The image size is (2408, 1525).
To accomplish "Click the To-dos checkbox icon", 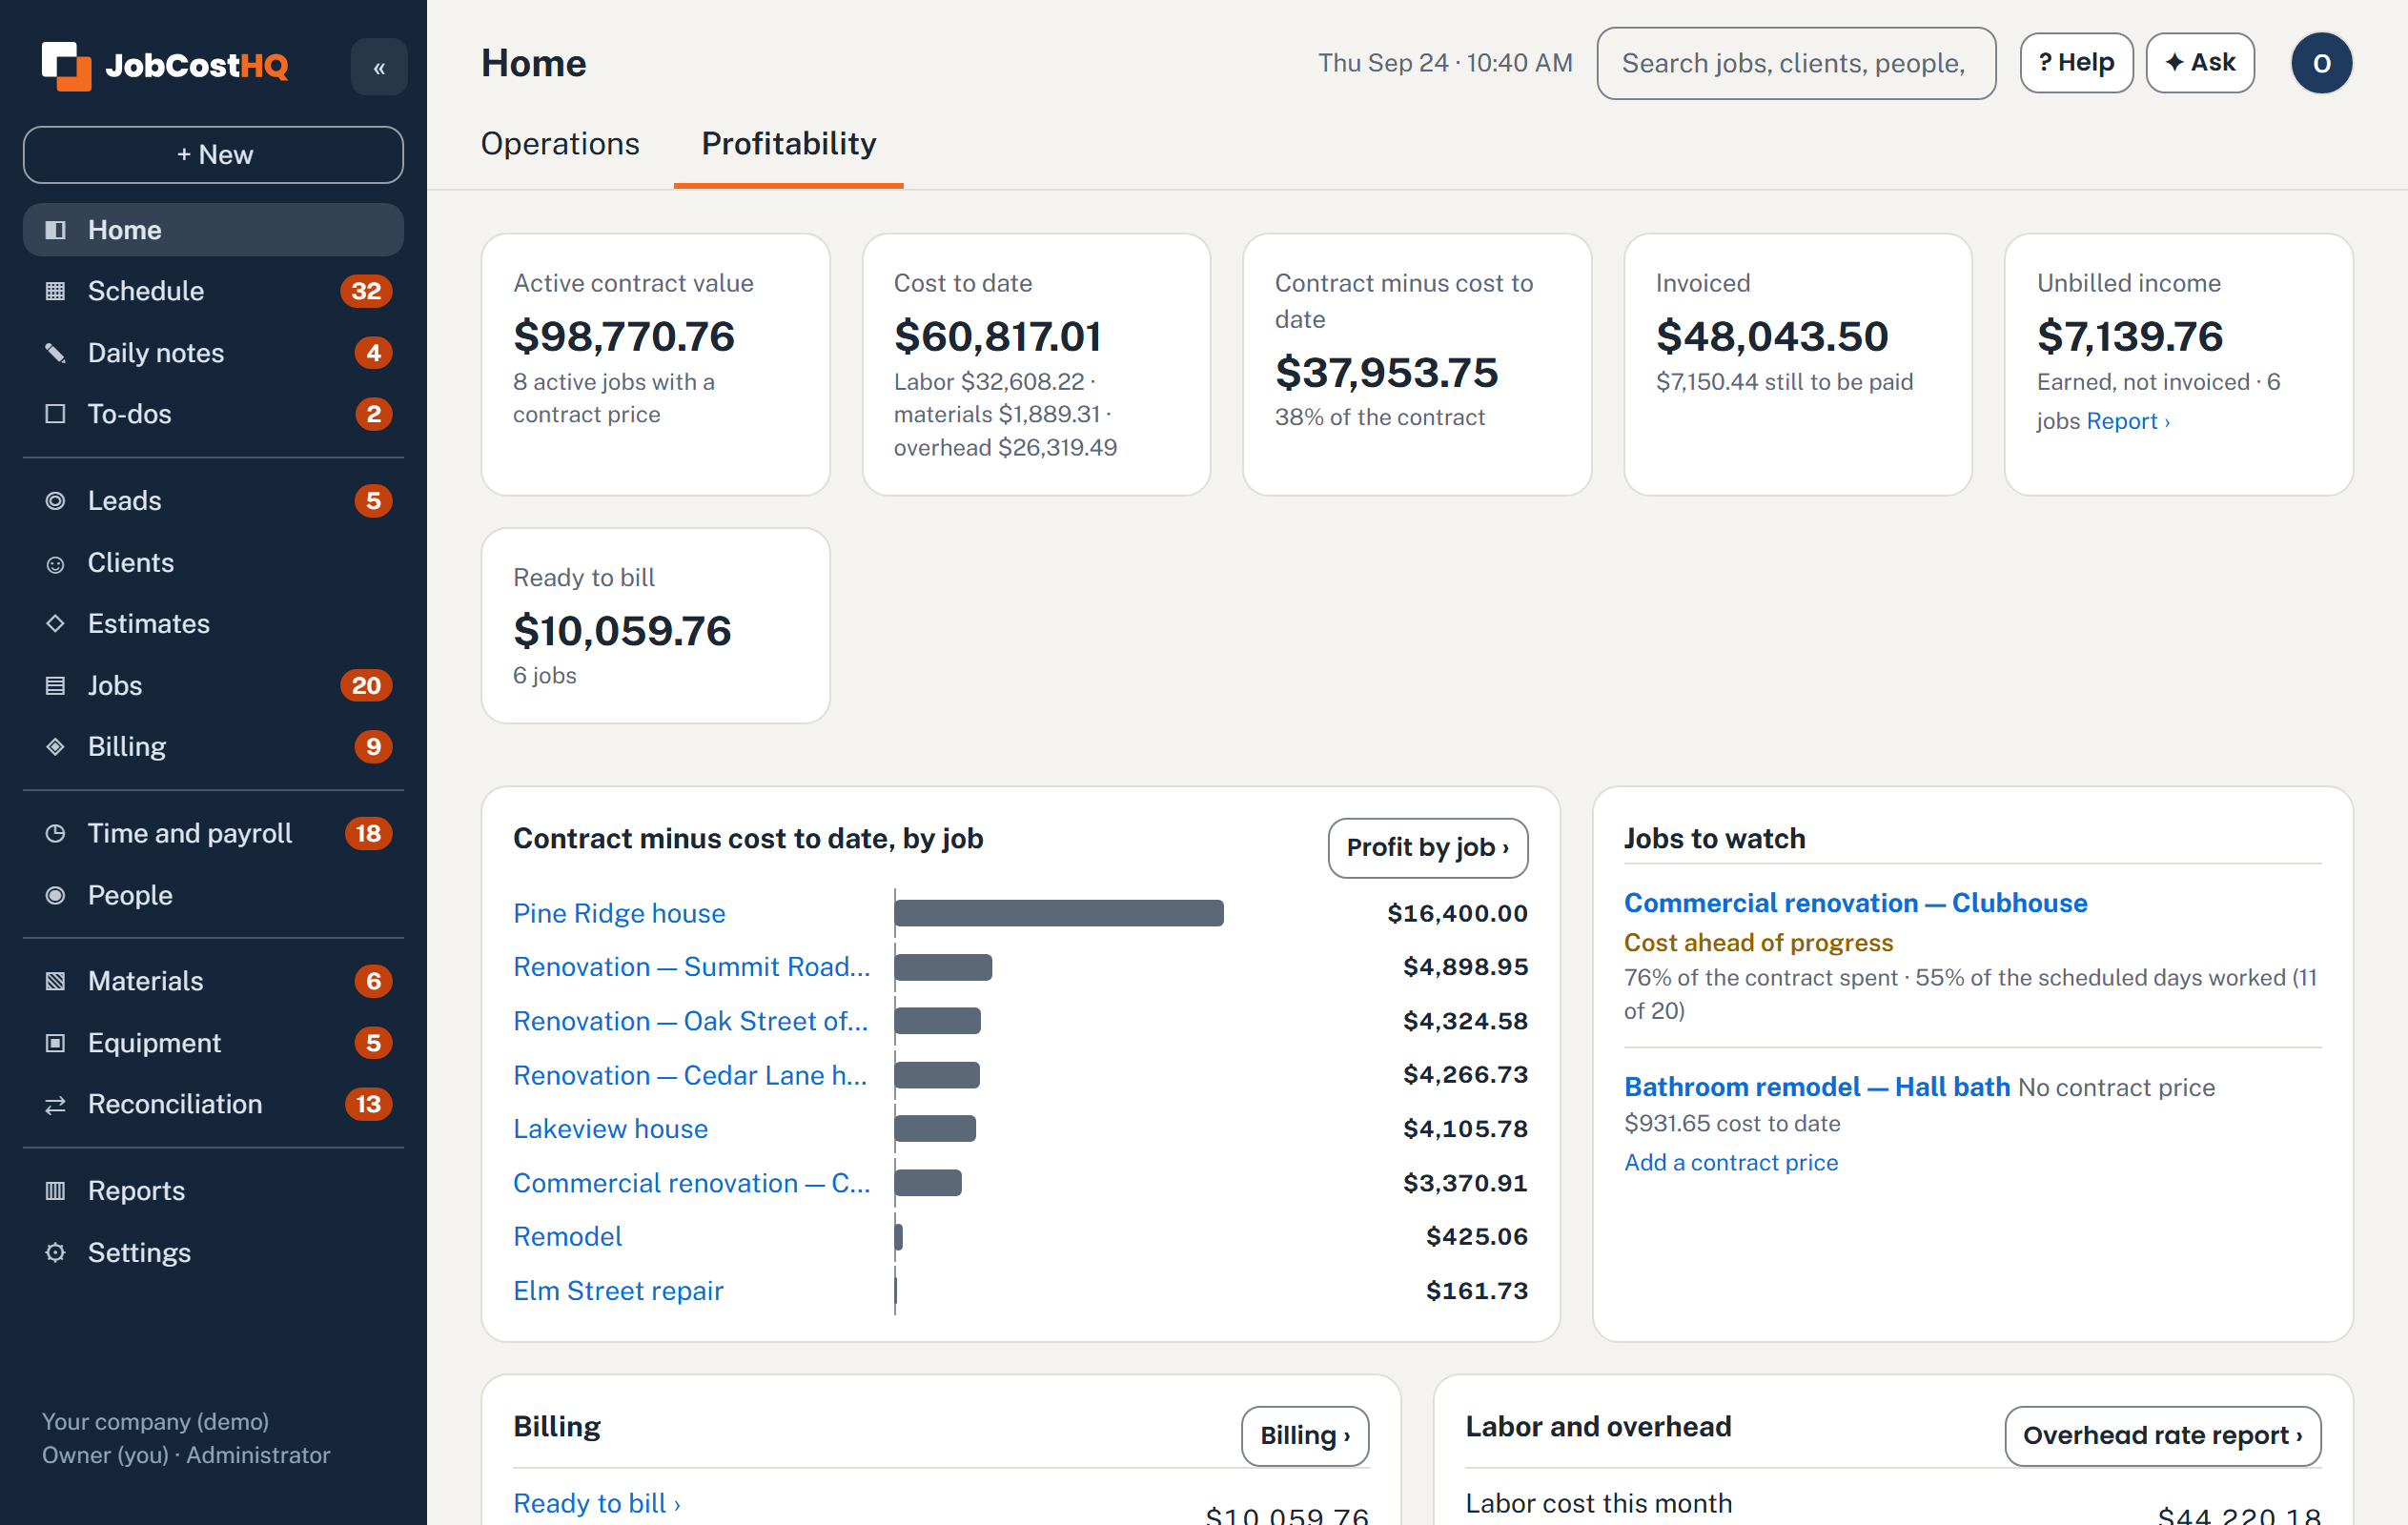I will coord(56,414).
